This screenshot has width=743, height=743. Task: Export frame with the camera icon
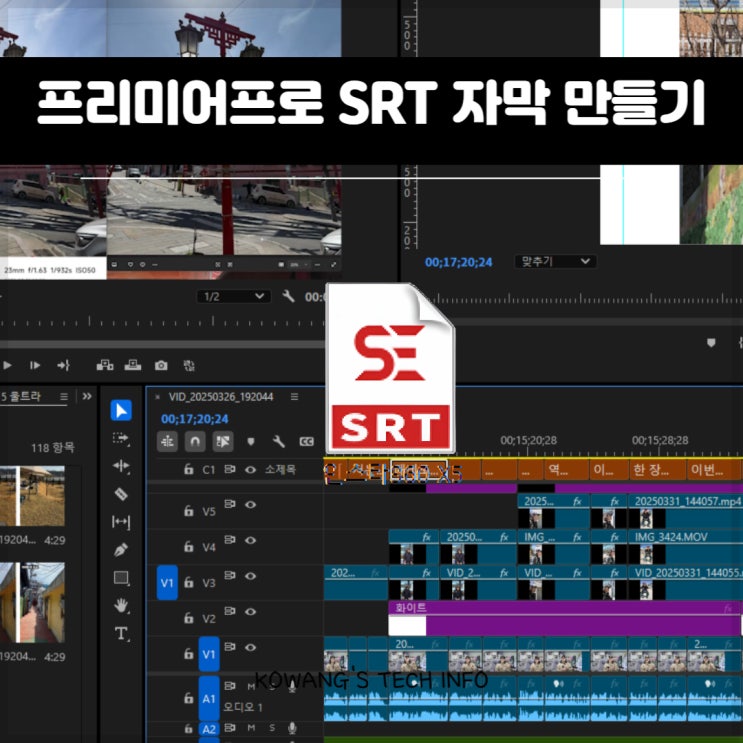161,365
